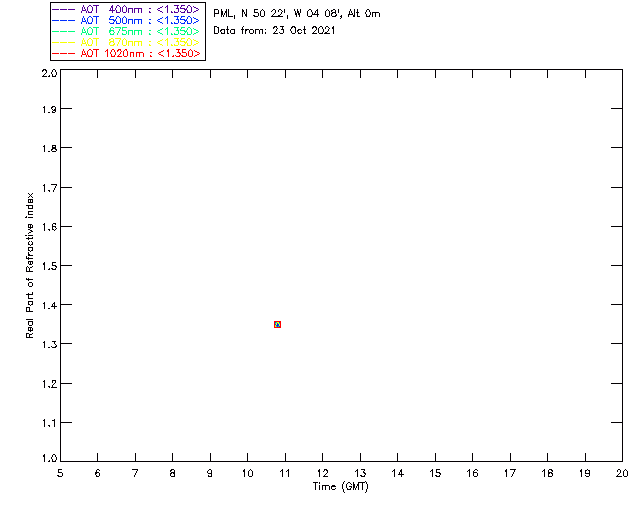This screenshot has height=512, width=640.
Task: Select the AOT 1020nm legend entry
Action: [126, 53]
